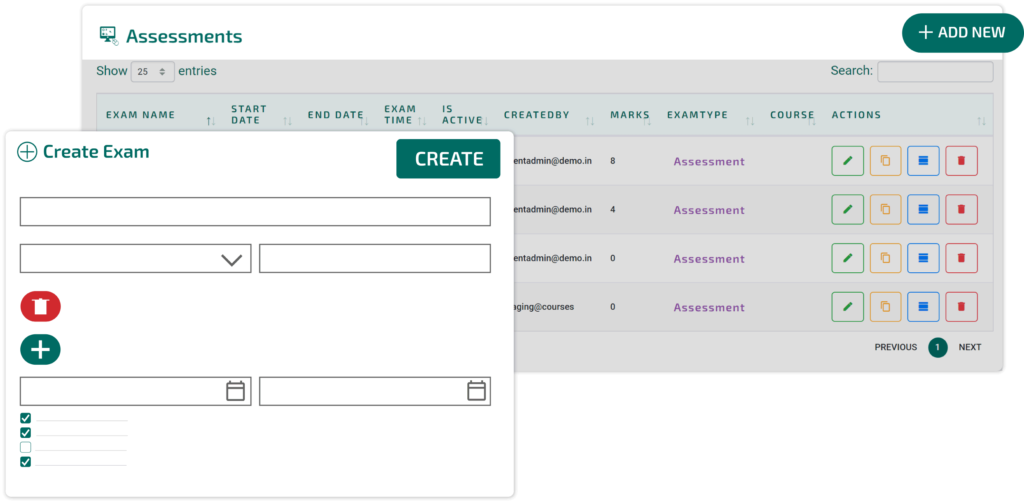Sort by Exam Time column

coord(422,121)
